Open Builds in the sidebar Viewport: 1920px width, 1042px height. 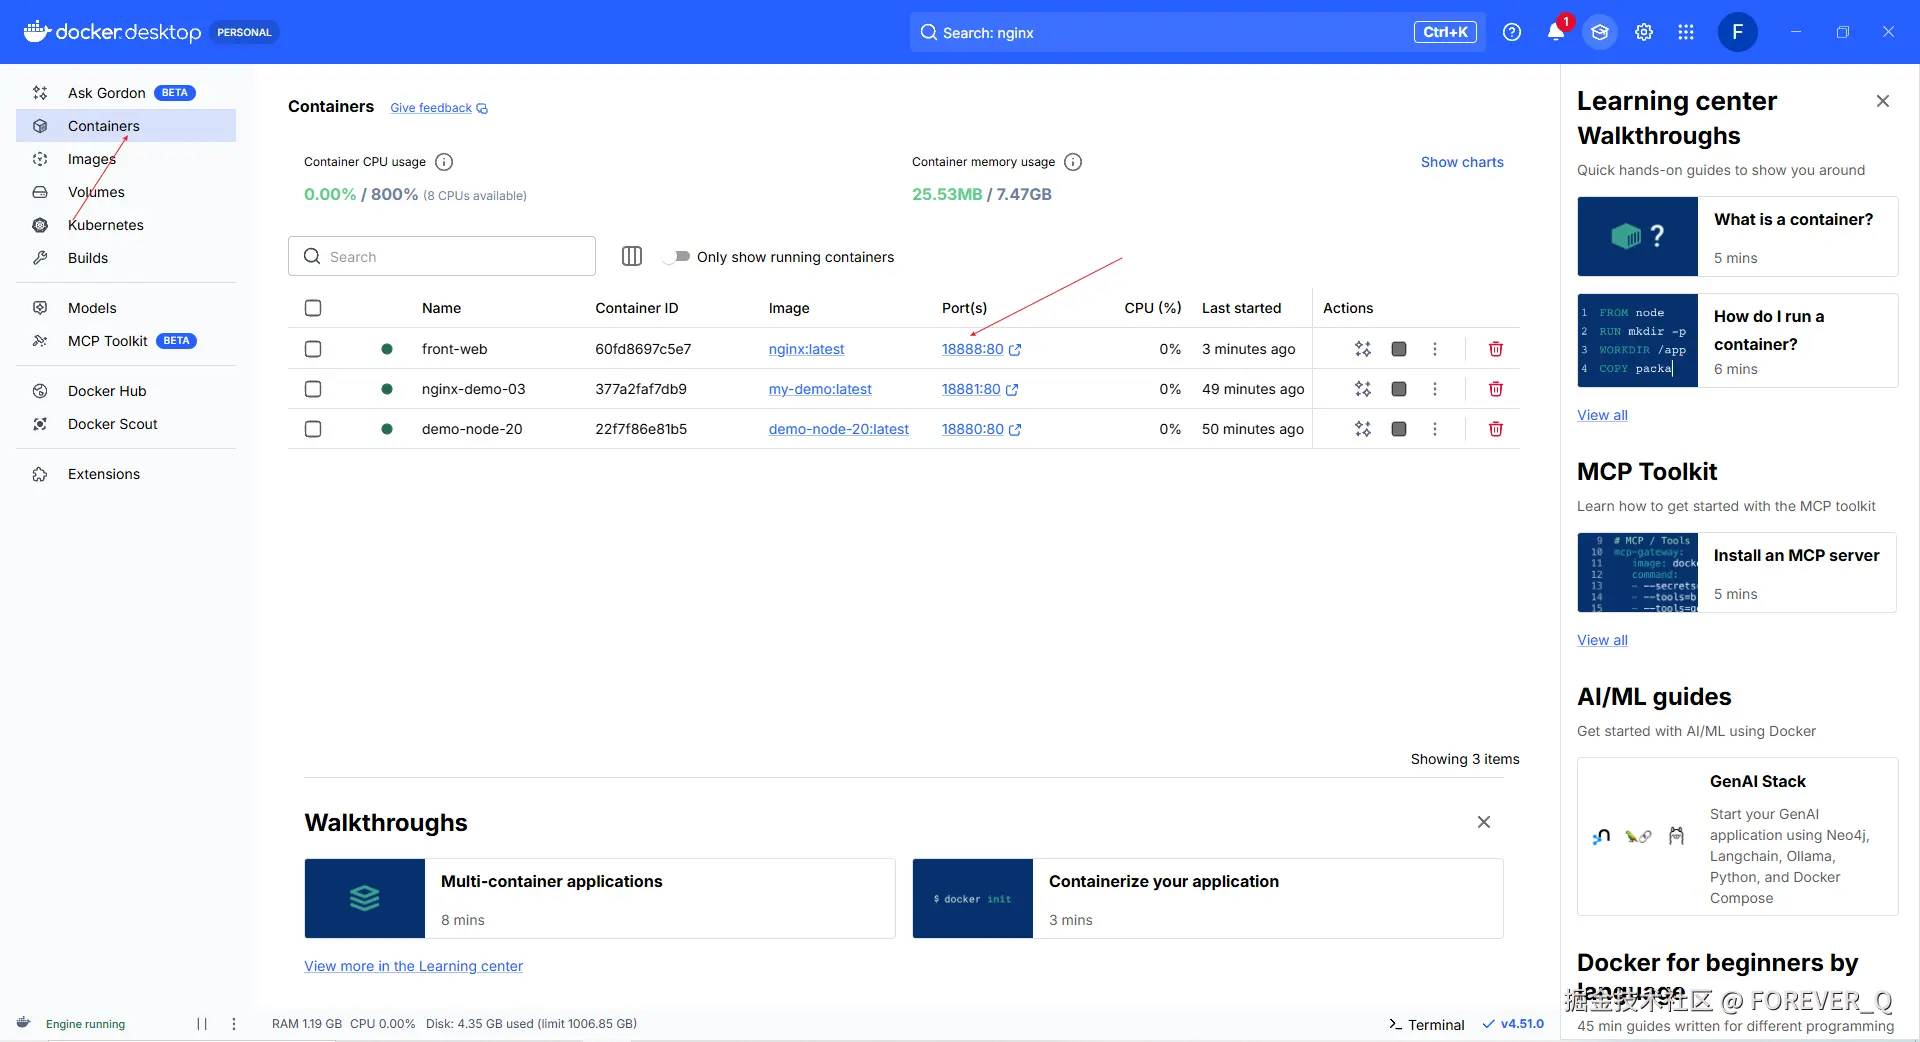pyautogui.click(x=126, y=258)
